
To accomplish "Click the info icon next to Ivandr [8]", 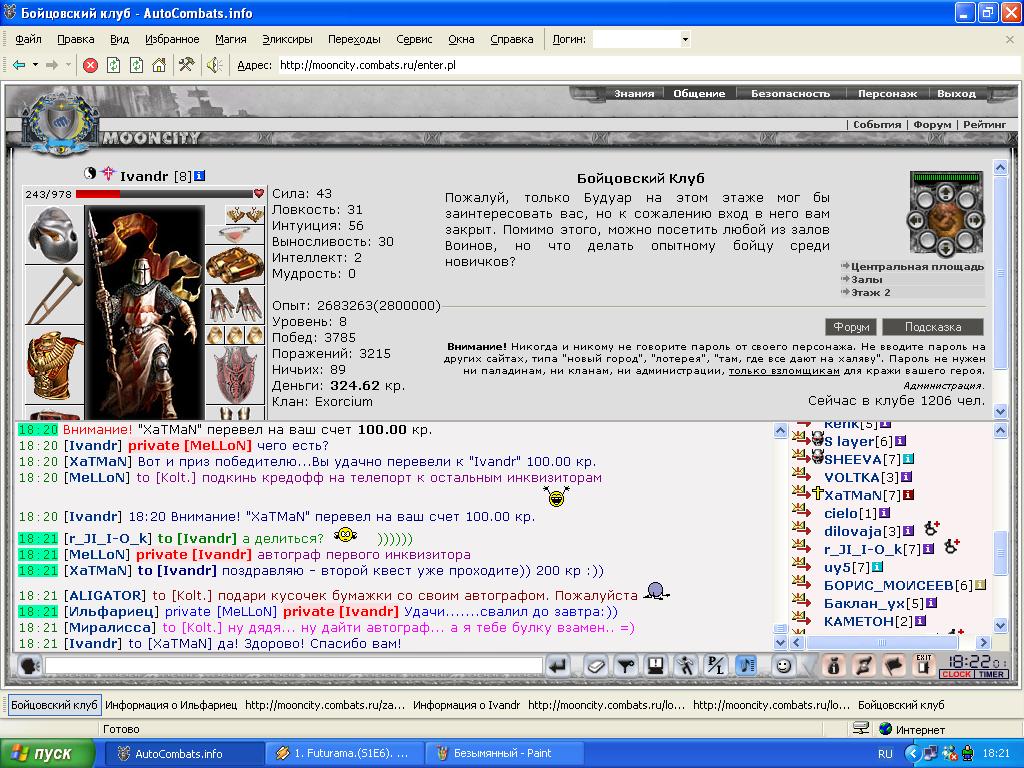I will point(200,176).
